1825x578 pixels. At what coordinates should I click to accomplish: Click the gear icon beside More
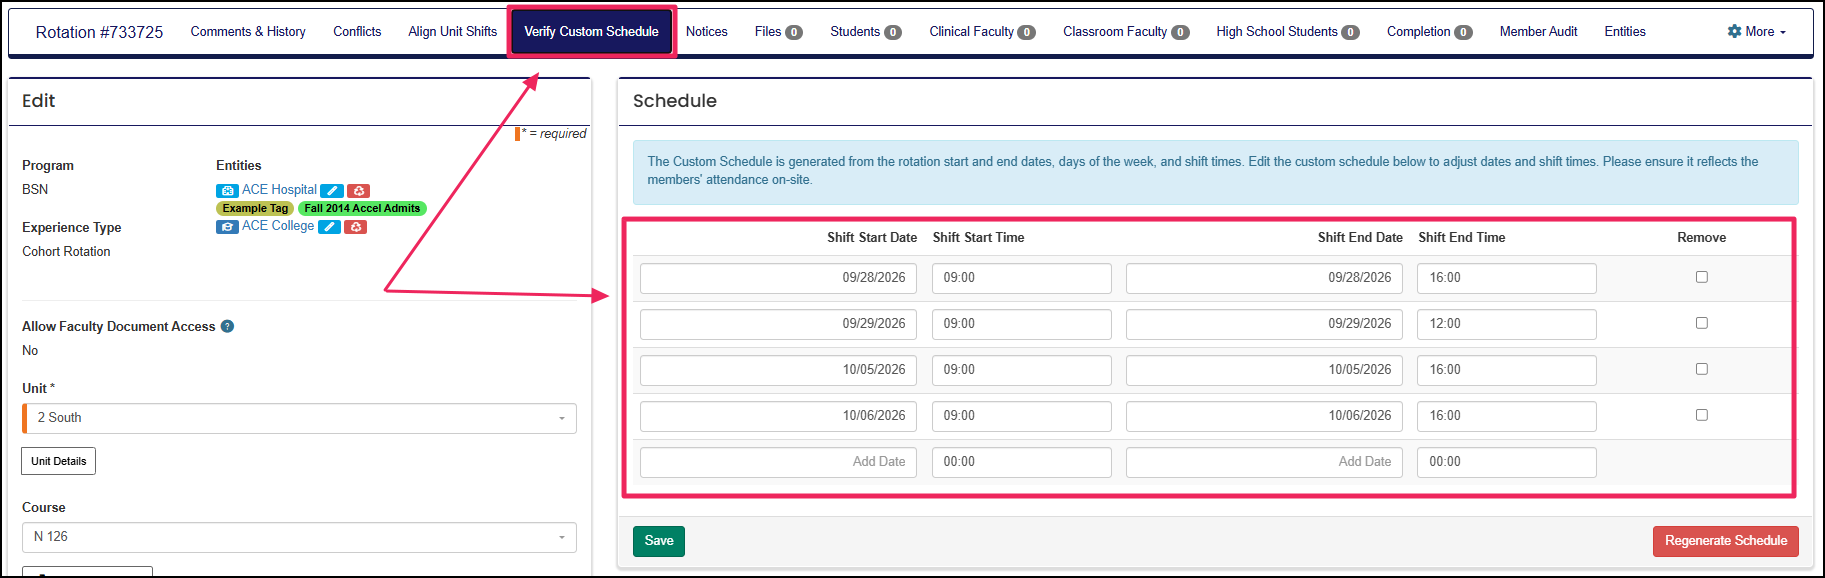click(1735, 31)
